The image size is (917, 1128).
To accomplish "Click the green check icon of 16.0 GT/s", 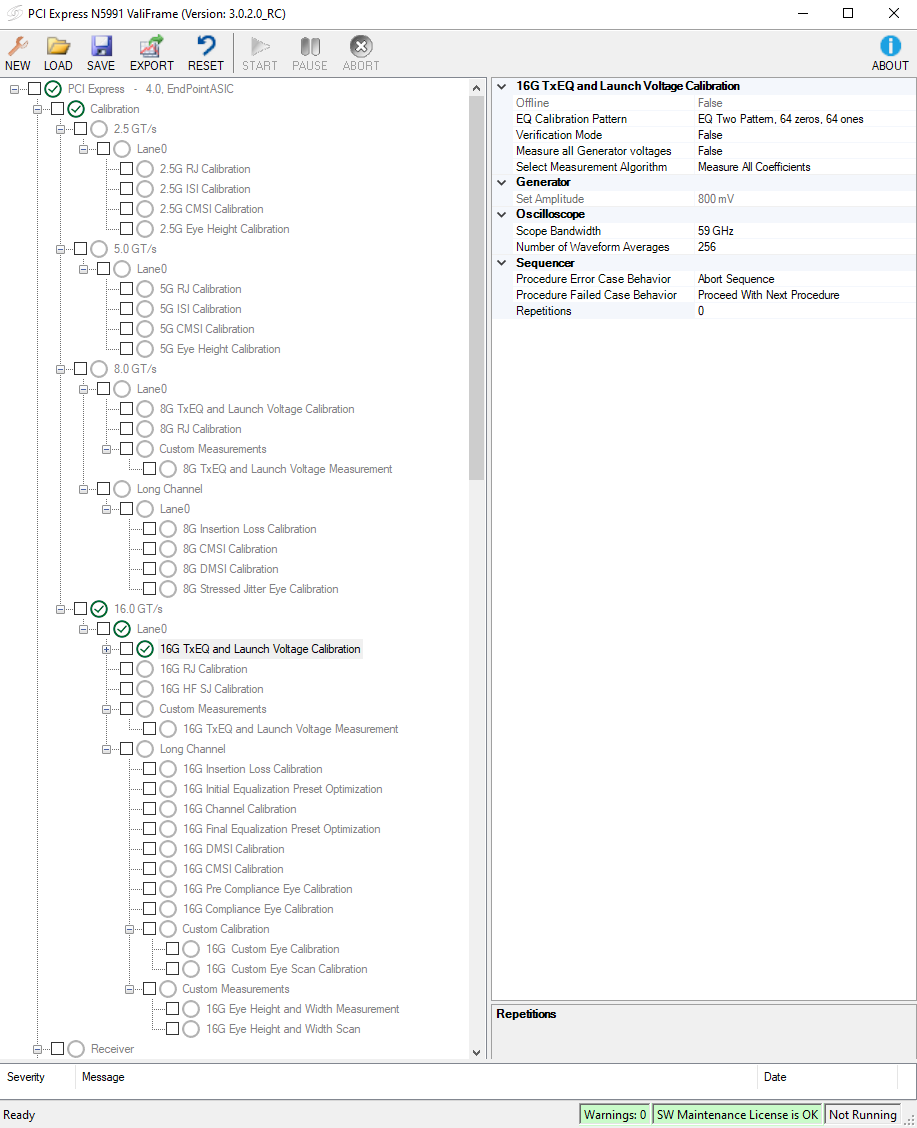I will [x=99, y=609].
